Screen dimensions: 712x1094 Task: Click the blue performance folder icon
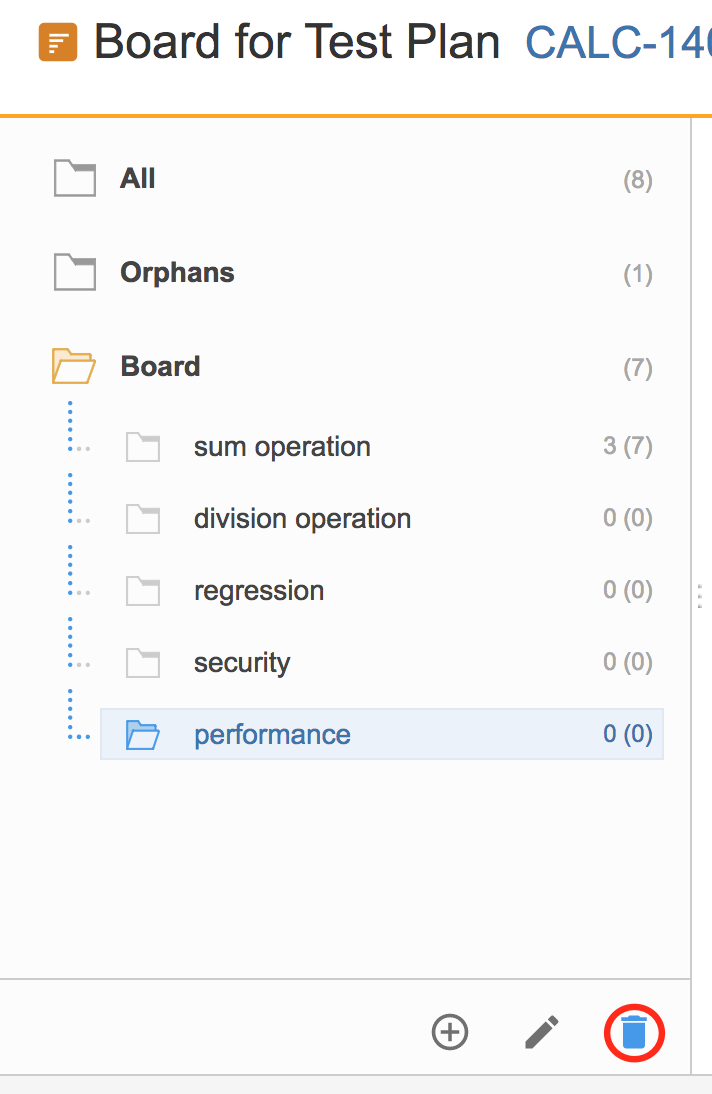click(143, 735)
